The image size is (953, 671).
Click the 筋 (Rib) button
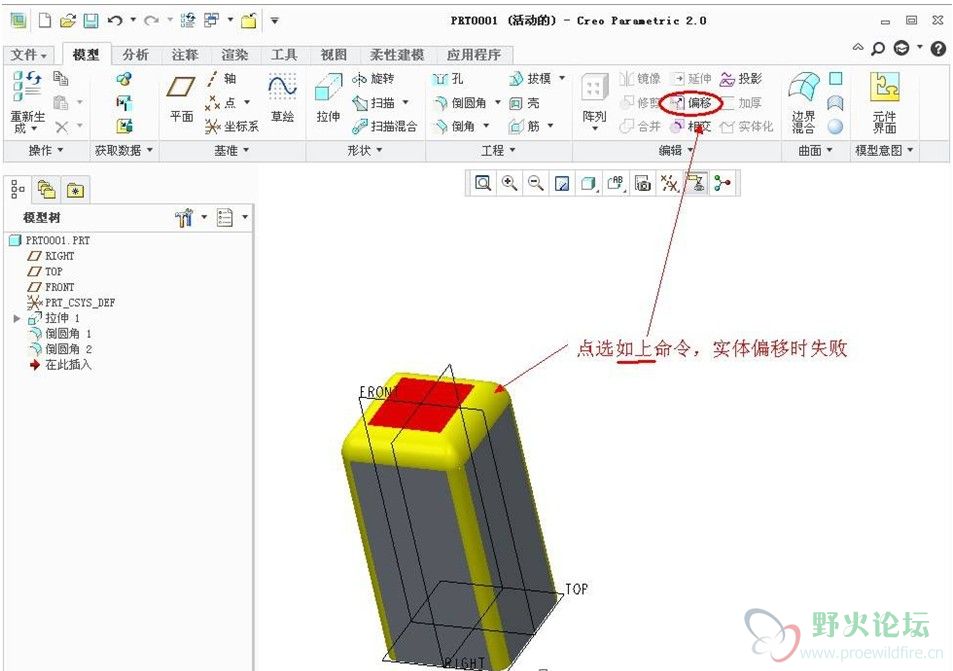point(525,126)
